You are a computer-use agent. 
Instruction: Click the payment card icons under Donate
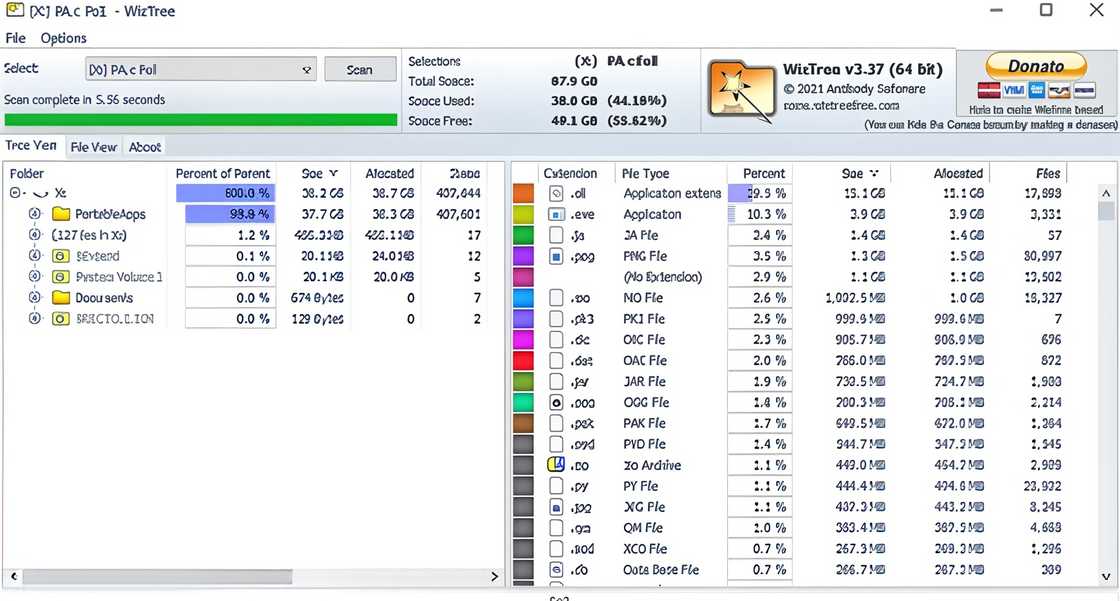click(1034, 91)
